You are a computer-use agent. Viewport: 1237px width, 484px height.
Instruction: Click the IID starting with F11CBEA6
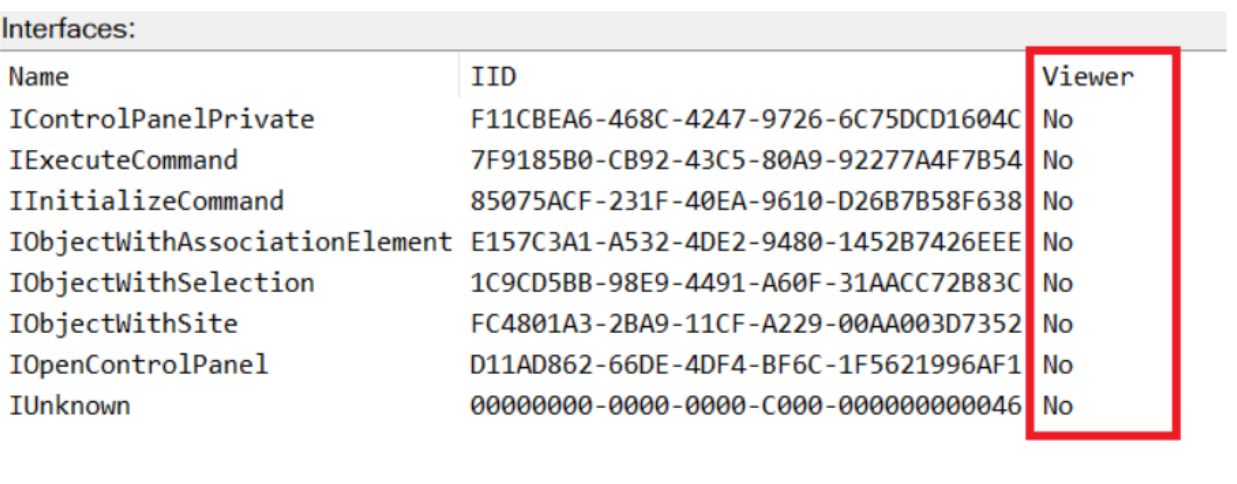pyautogui.click(x=746, y=119)
